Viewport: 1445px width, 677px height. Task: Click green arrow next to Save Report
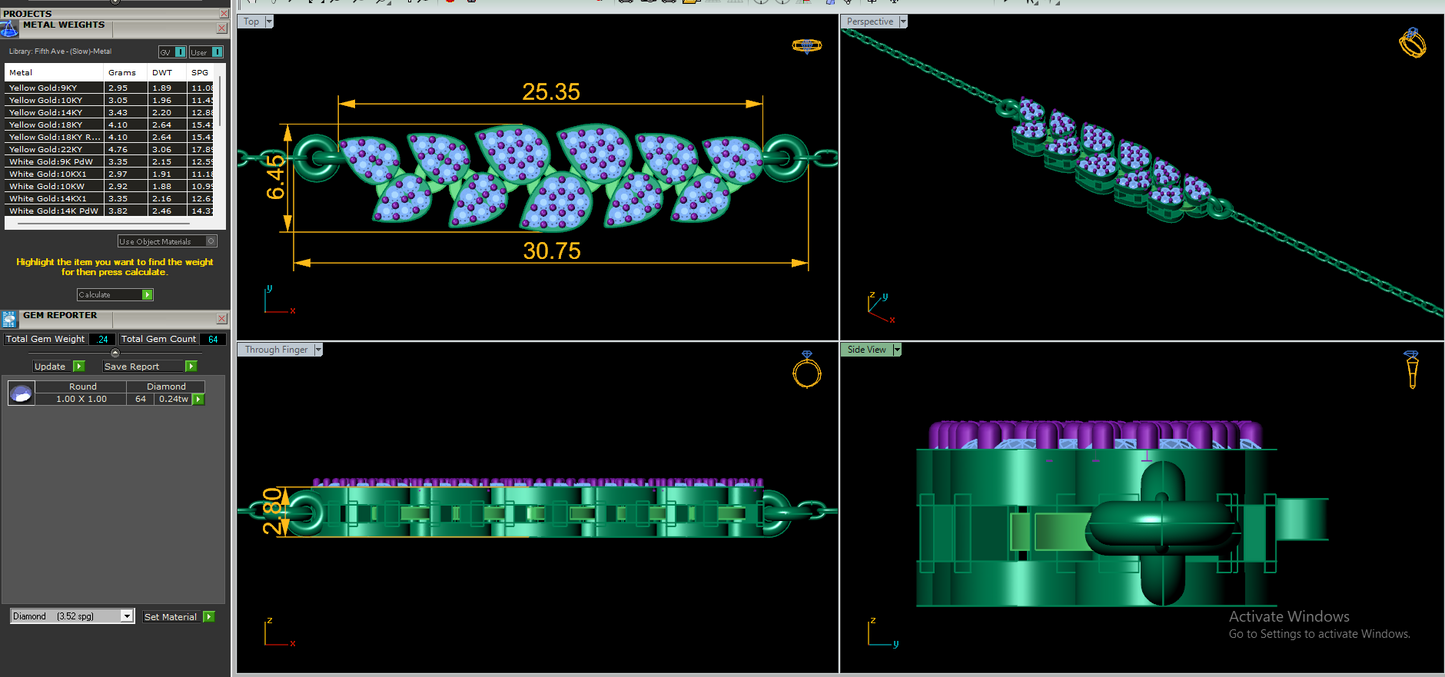[191, 366]
